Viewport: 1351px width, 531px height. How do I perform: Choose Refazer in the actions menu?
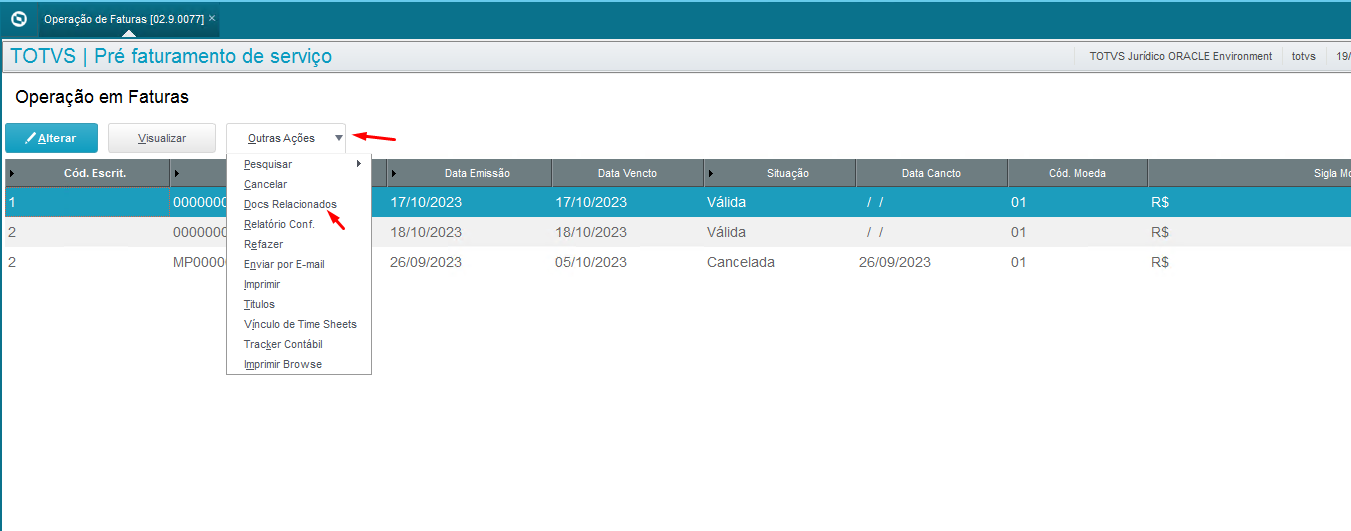pos(263,244)
